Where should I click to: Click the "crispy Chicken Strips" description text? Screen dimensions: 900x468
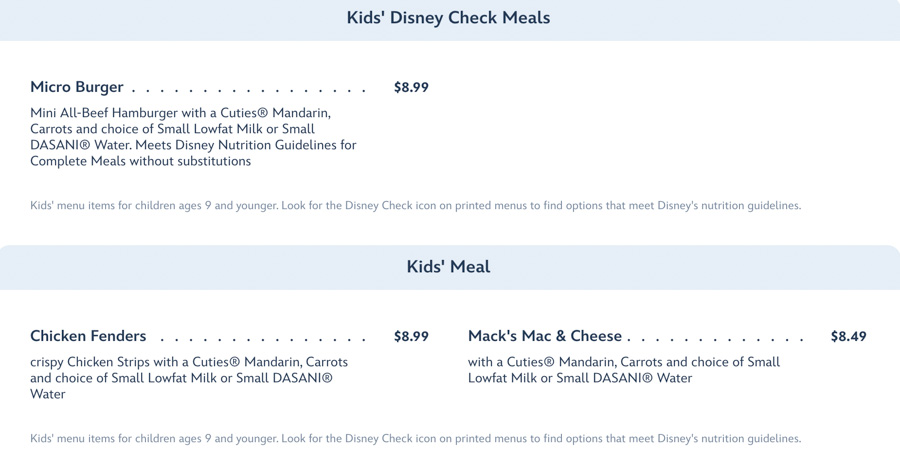(x=92, y=362)
